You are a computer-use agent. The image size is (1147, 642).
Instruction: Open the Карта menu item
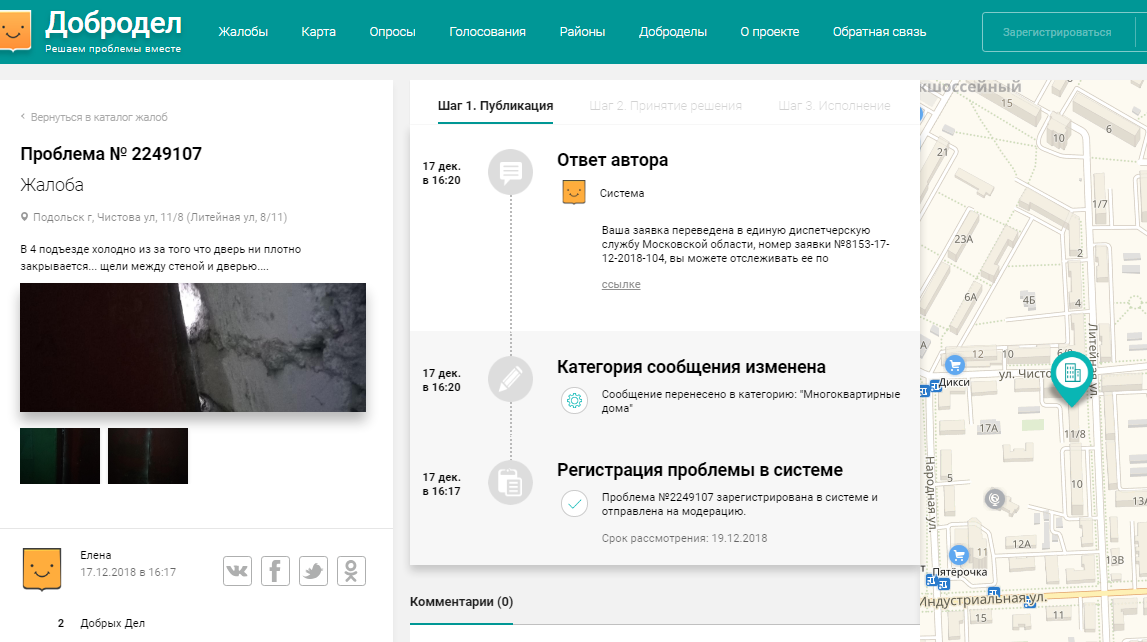(318, 32)
